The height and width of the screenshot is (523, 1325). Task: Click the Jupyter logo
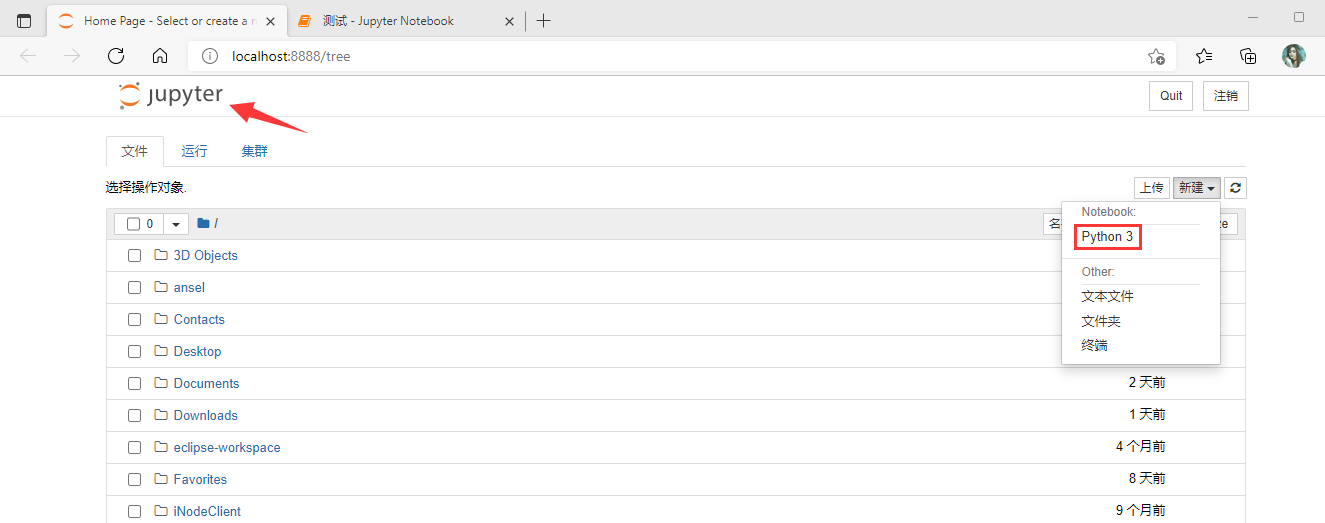point(171,96)
